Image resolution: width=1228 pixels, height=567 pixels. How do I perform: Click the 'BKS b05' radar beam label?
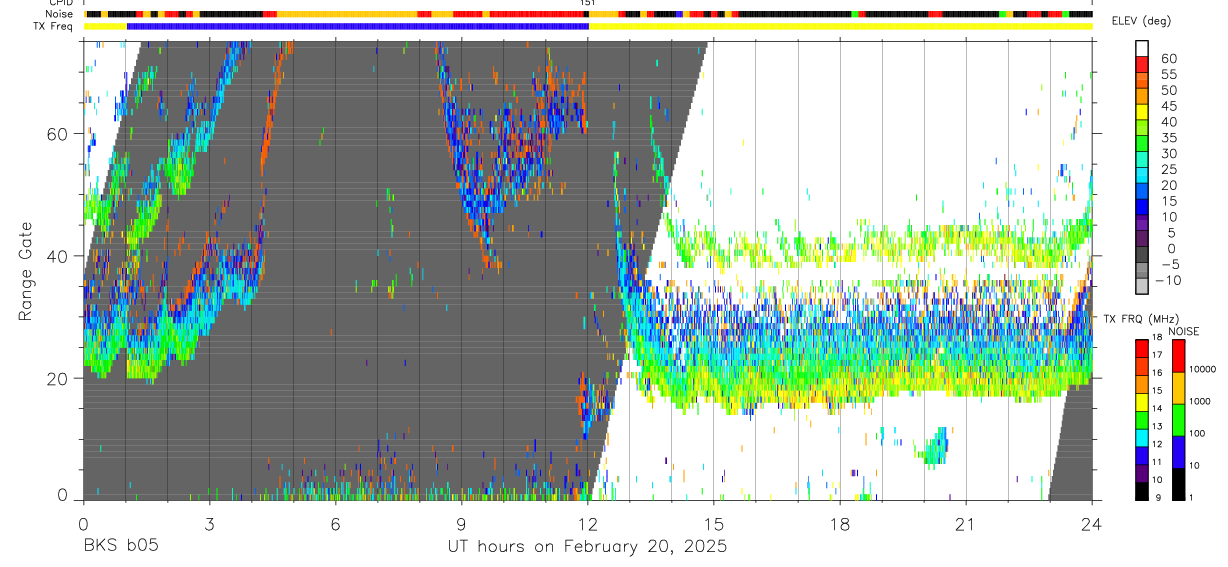120,547
